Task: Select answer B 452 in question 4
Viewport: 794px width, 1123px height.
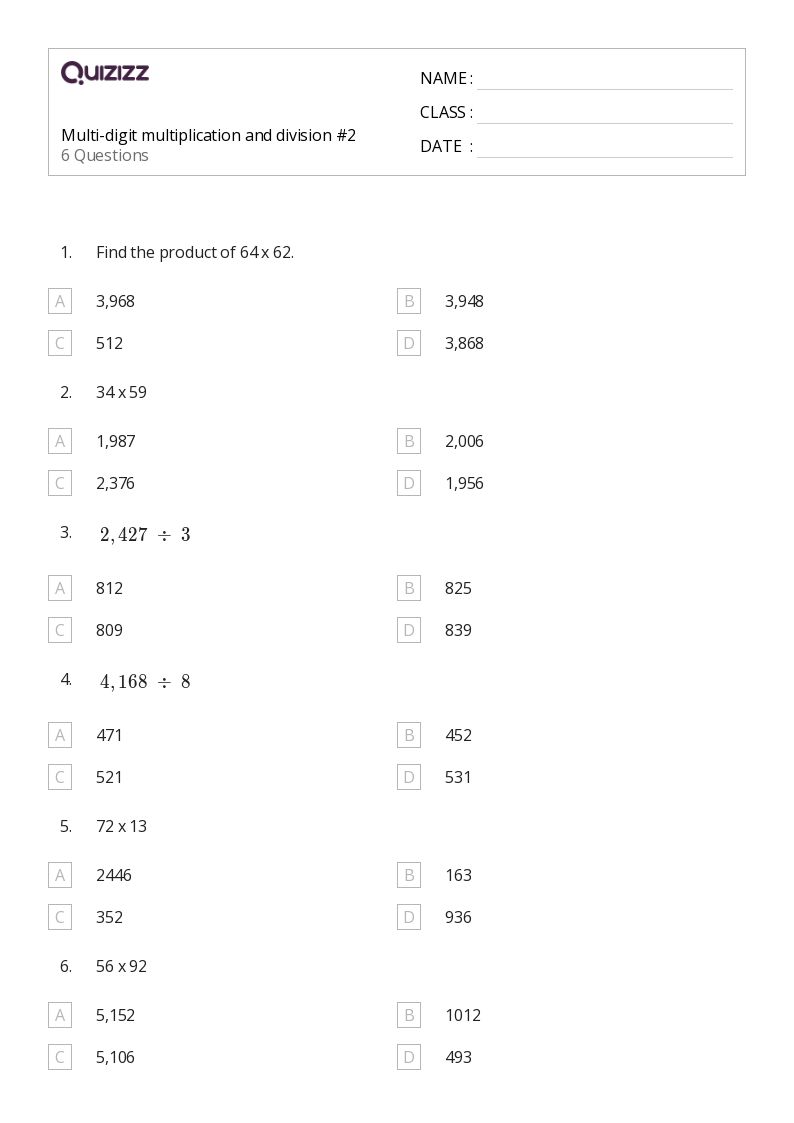Action: (x=409, y=735)
